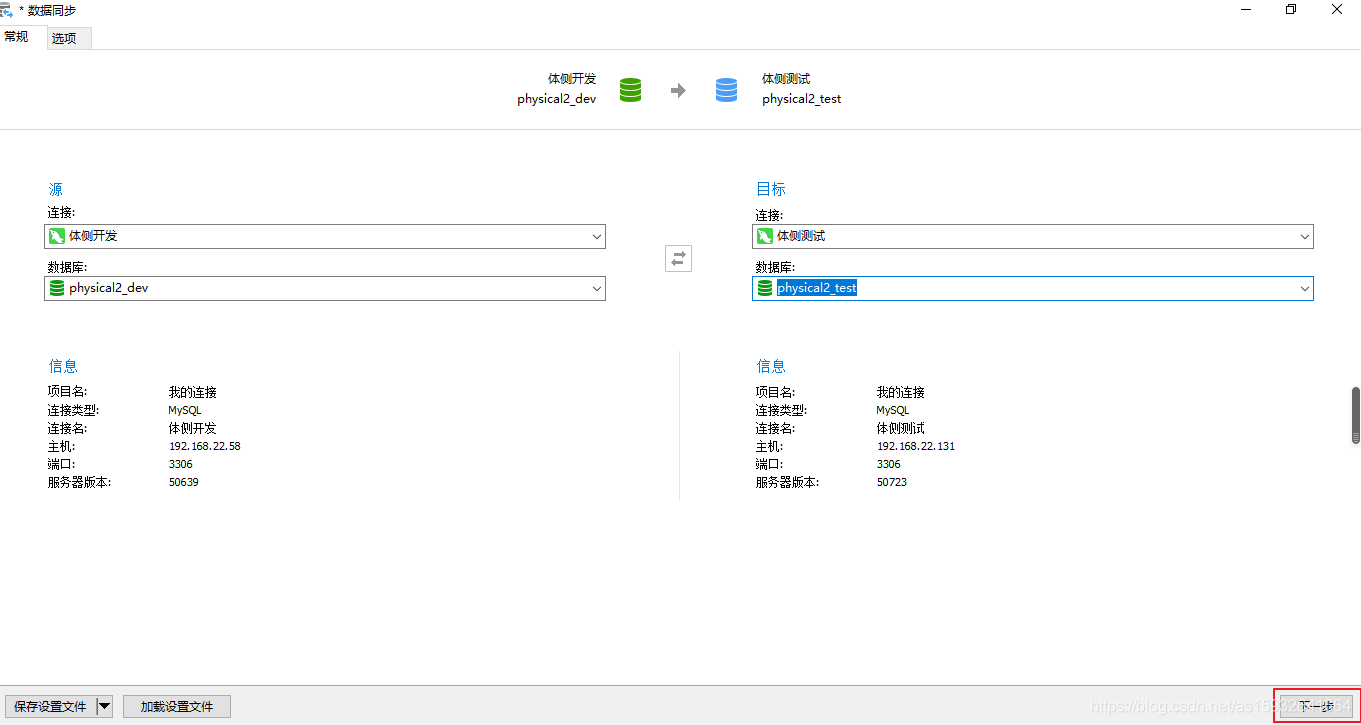Select the 常规 tab

16,36
